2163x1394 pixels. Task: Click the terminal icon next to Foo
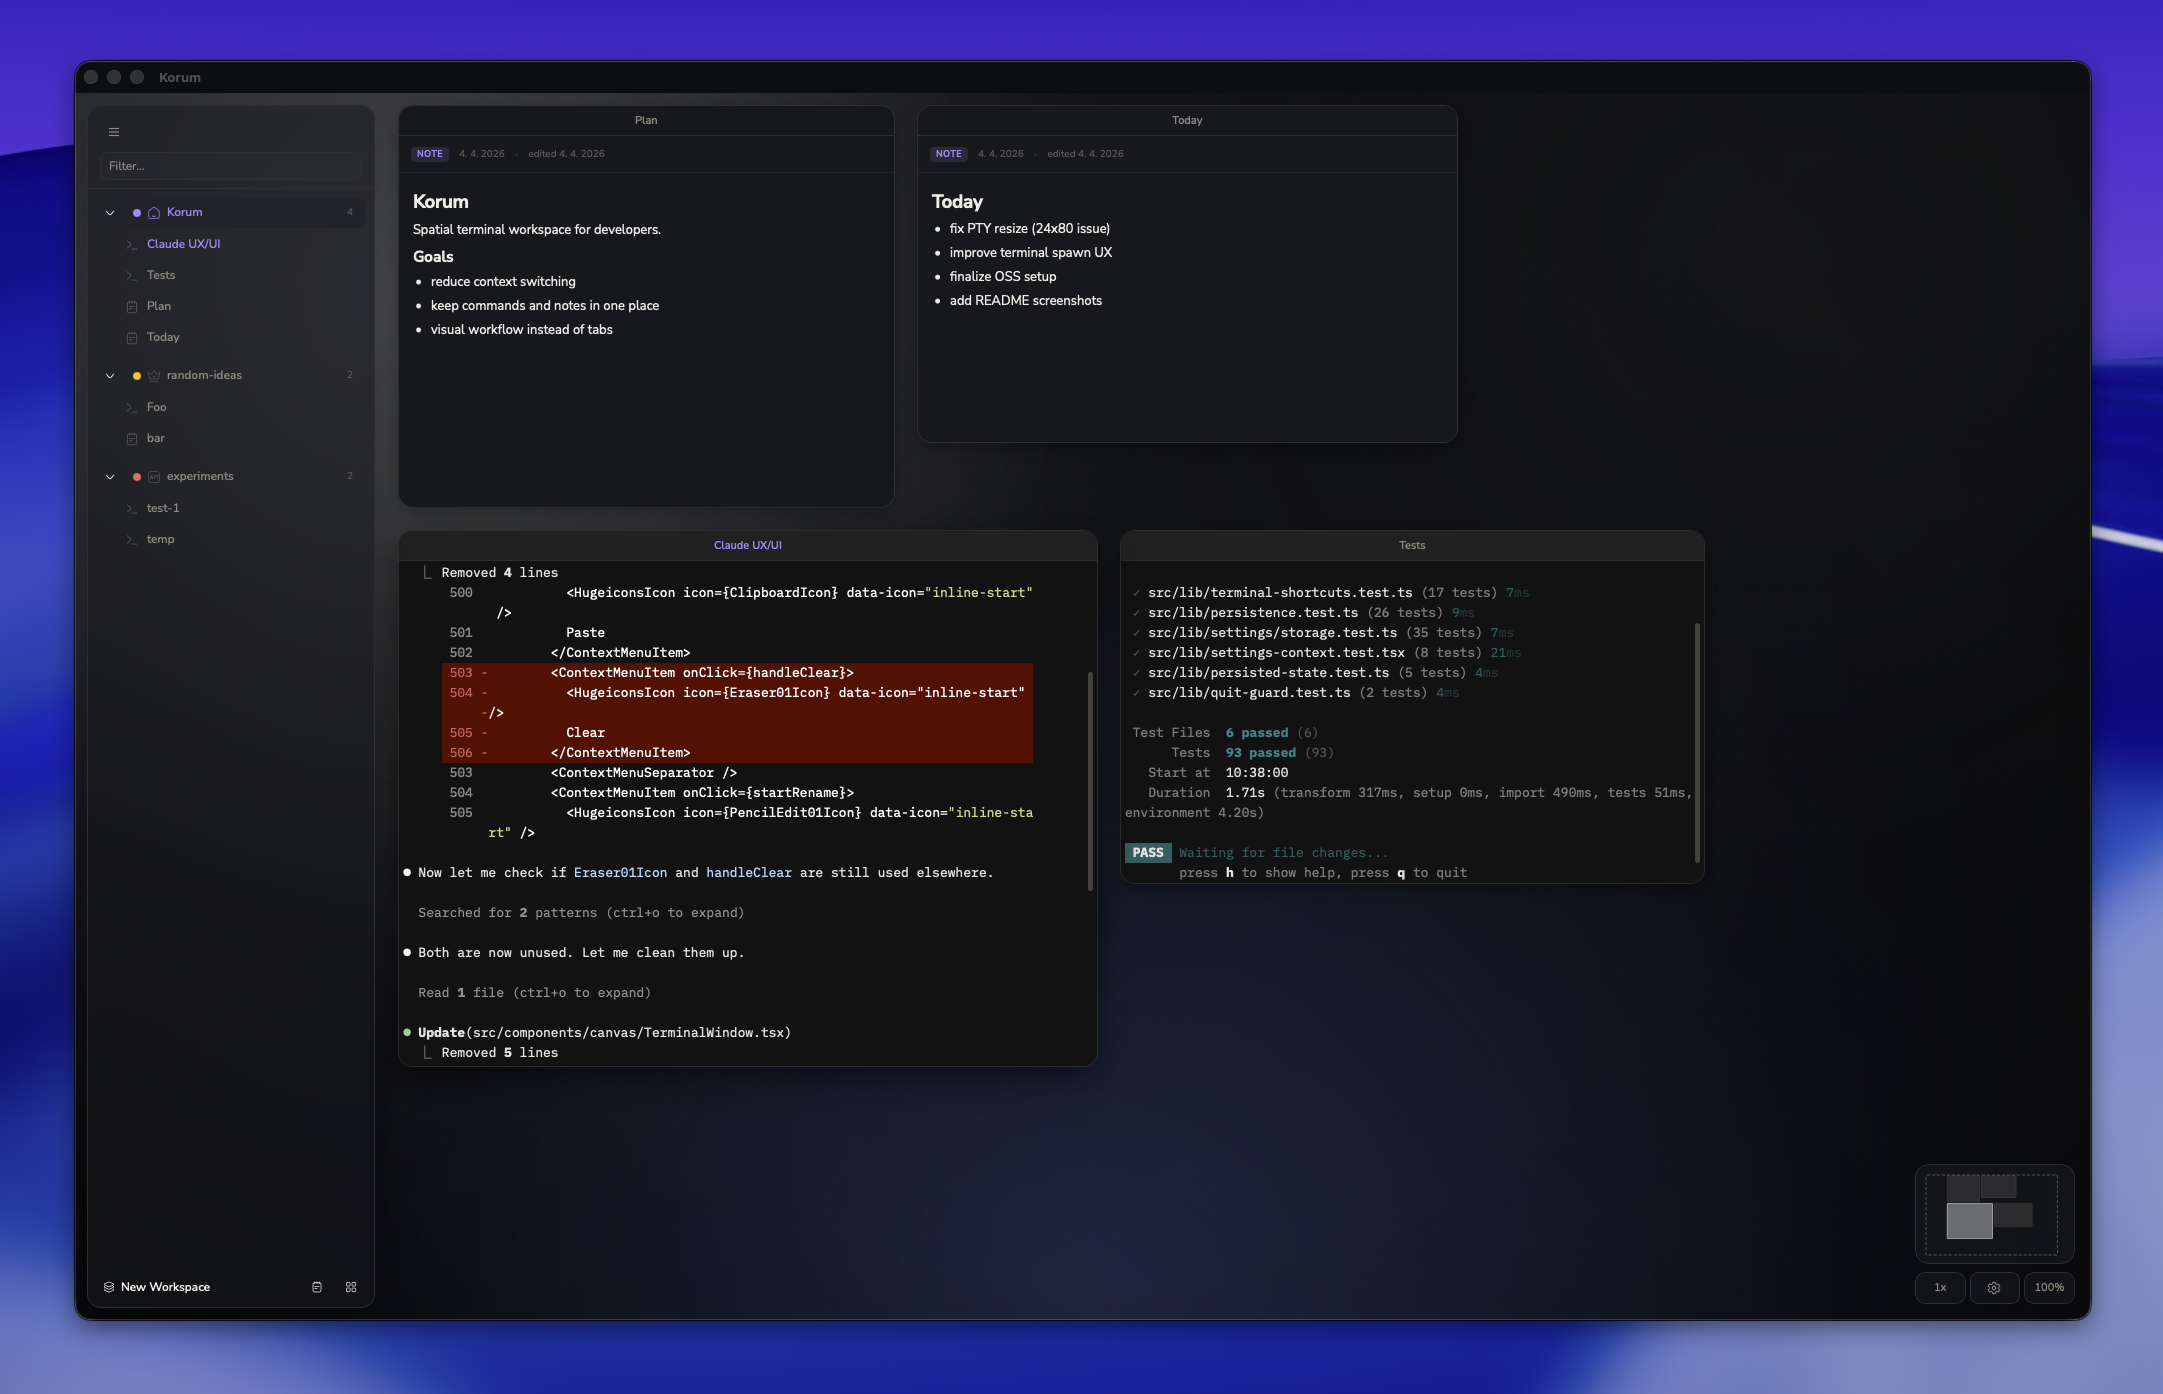pos(131,407)
